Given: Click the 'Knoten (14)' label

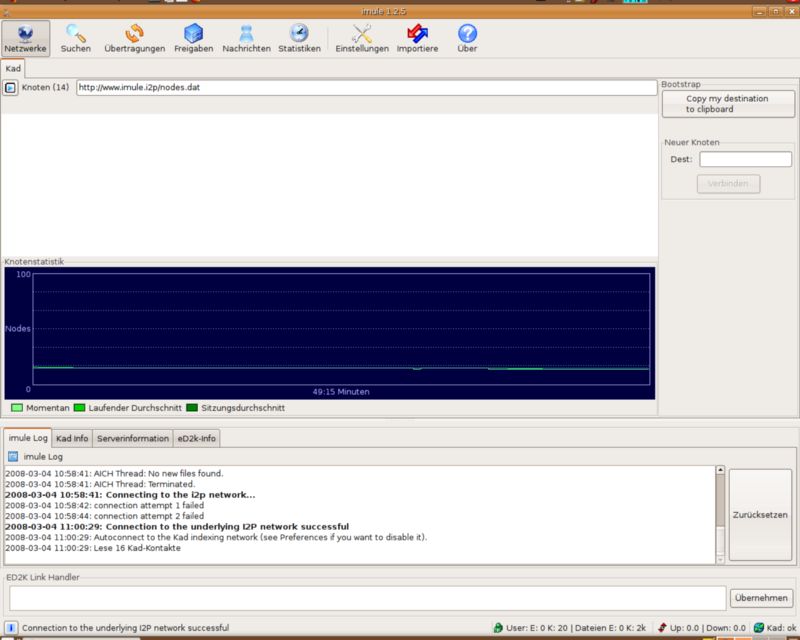Looking at the screenshot, I should (x=45, y=87).
